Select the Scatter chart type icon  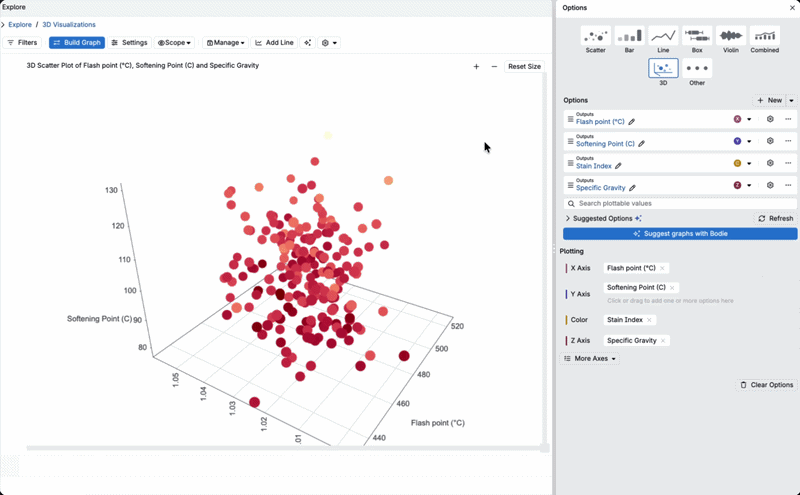[595, 36]
